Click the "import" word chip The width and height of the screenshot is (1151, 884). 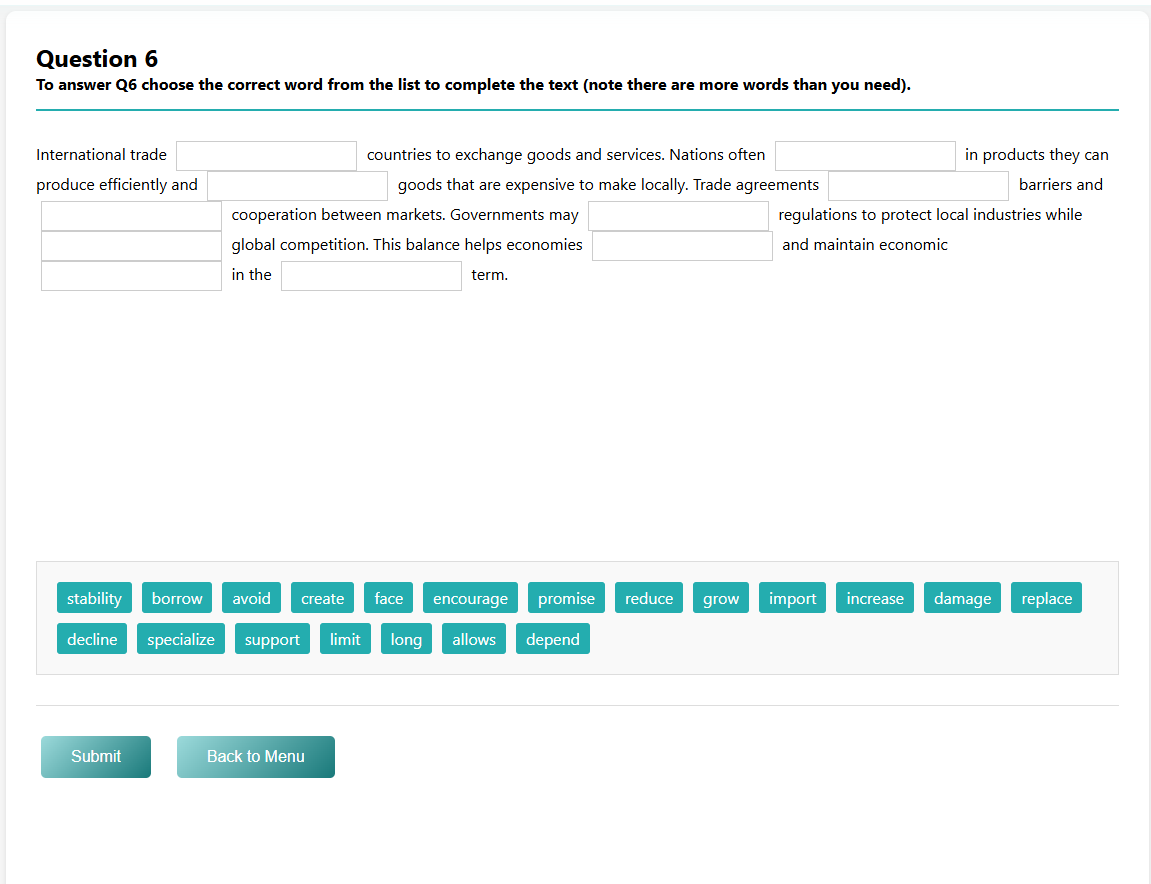[x=792, y=597]
